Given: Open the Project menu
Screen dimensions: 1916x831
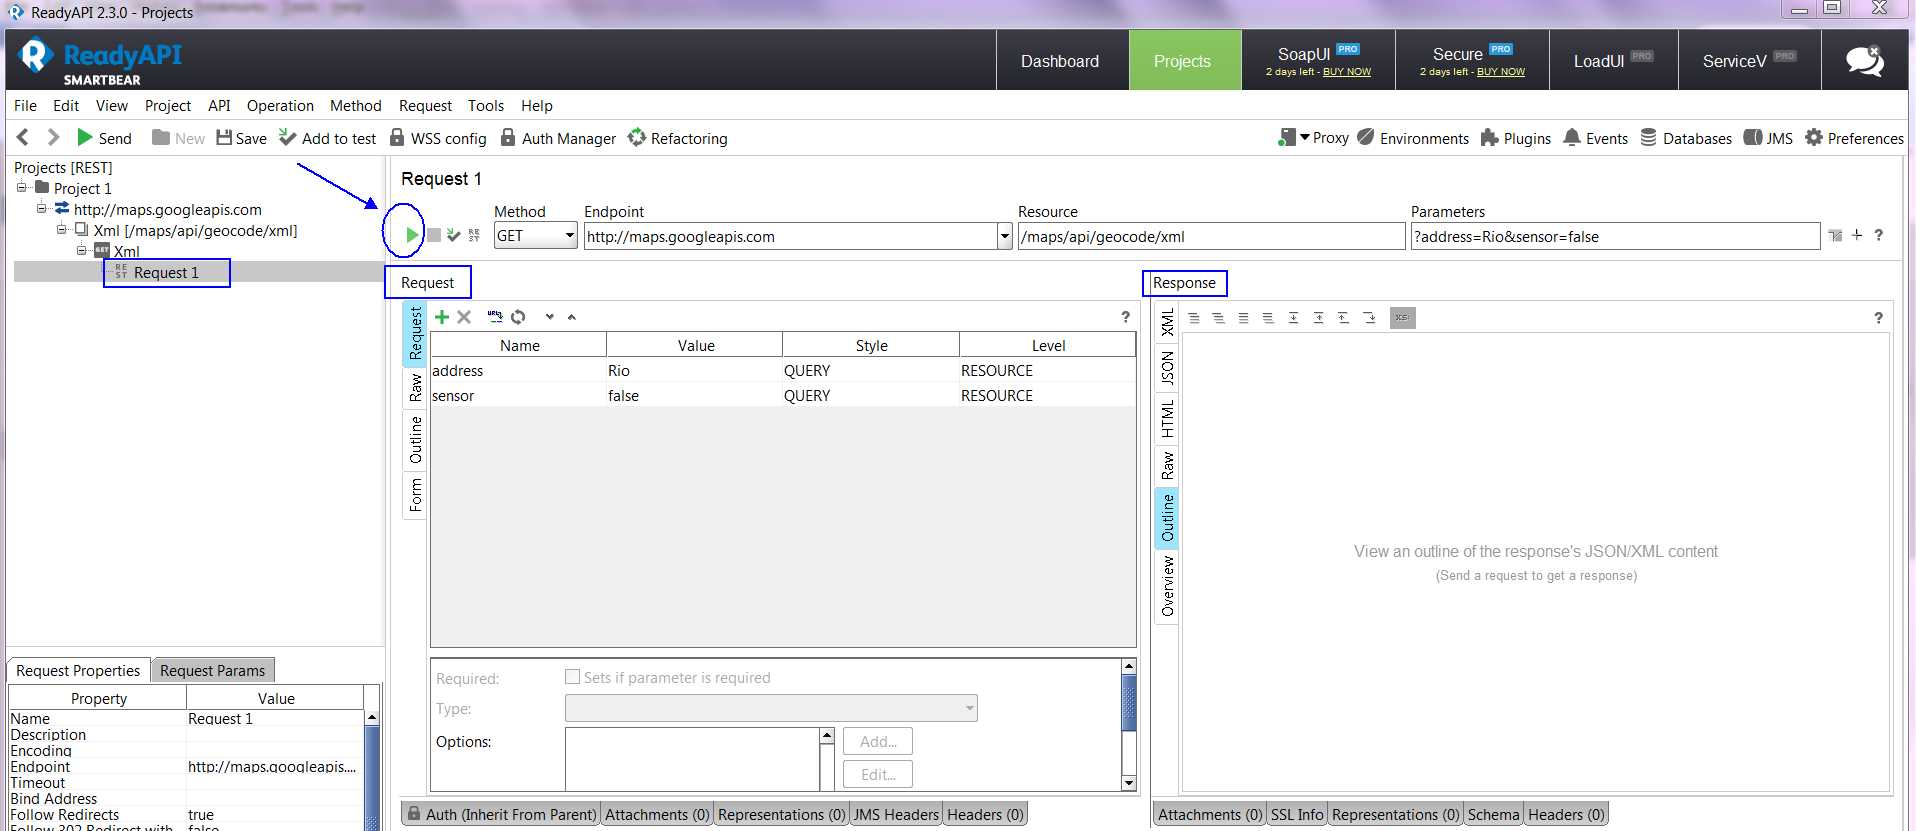Looking at the screenshot, I should click(x=168, y=105).
